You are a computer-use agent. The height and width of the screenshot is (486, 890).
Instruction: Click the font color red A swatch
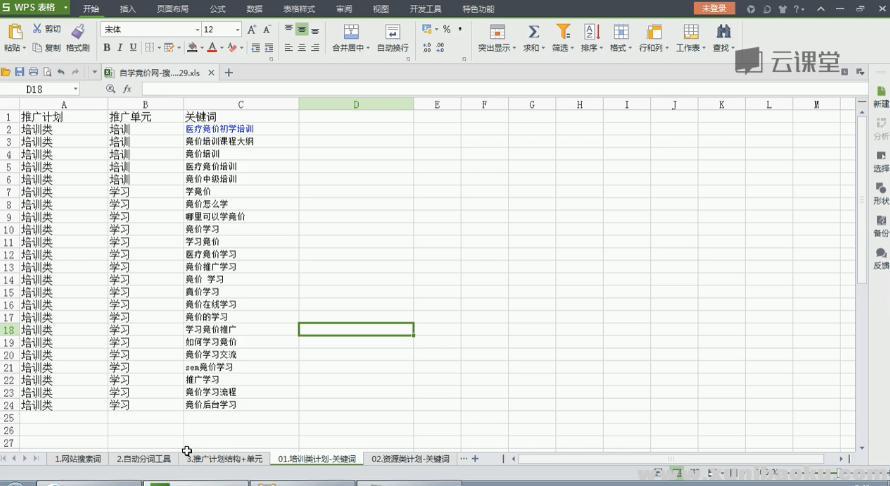click(x=212, y=48)
